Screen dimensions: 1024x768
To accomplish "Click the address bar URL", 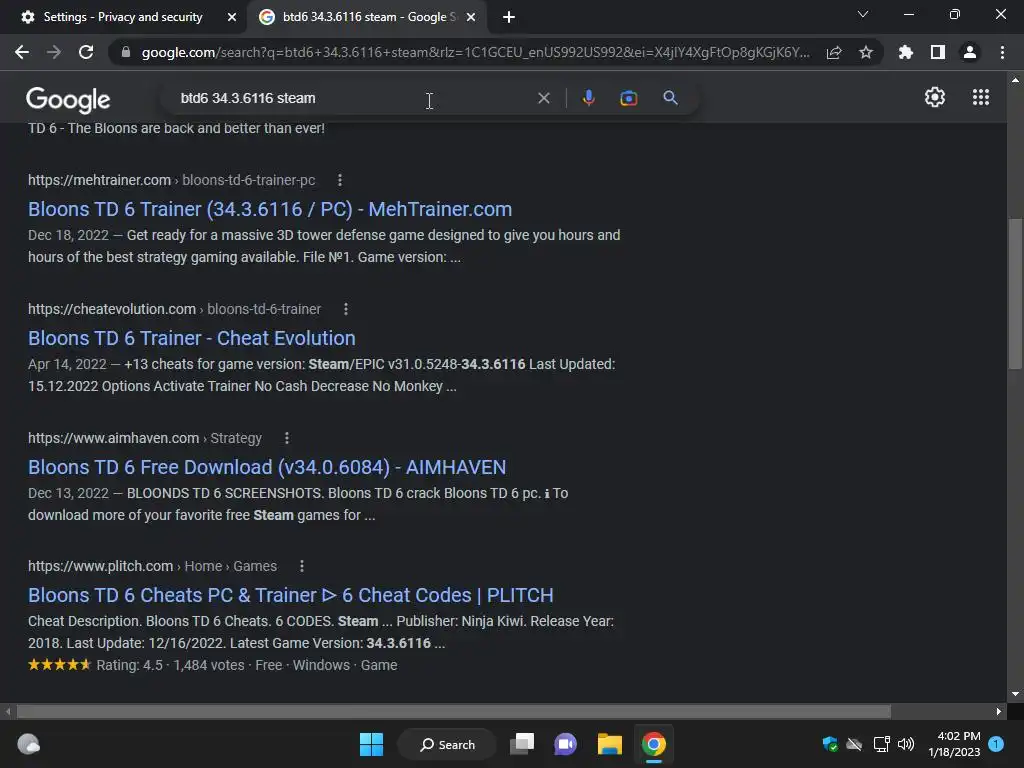I will [475, 52].
